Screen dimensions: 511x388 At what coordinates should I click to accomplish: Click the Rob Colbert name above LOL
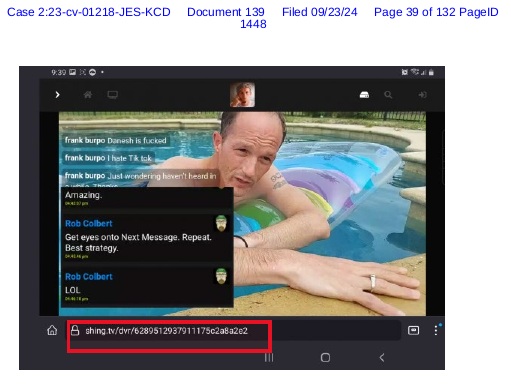click(89, 277)
